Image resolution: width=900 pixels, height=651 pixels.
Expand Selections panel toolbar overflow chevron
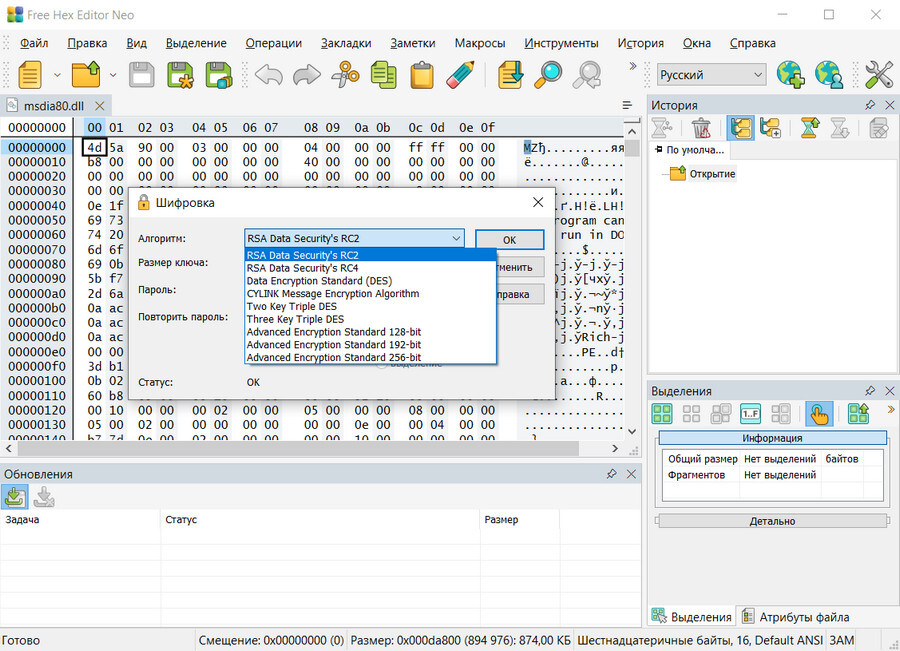891,409
